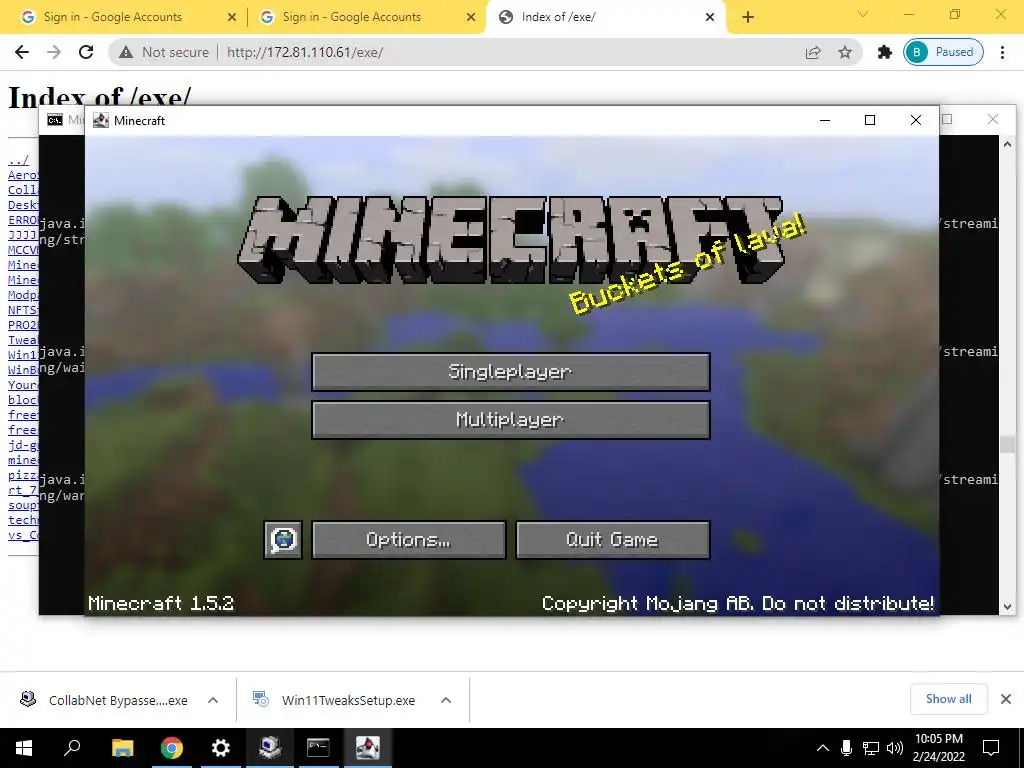Click console scrollbar up arrow
Image resolution: width=1024 pixels, height=768 pixels.
point(1007,144)
